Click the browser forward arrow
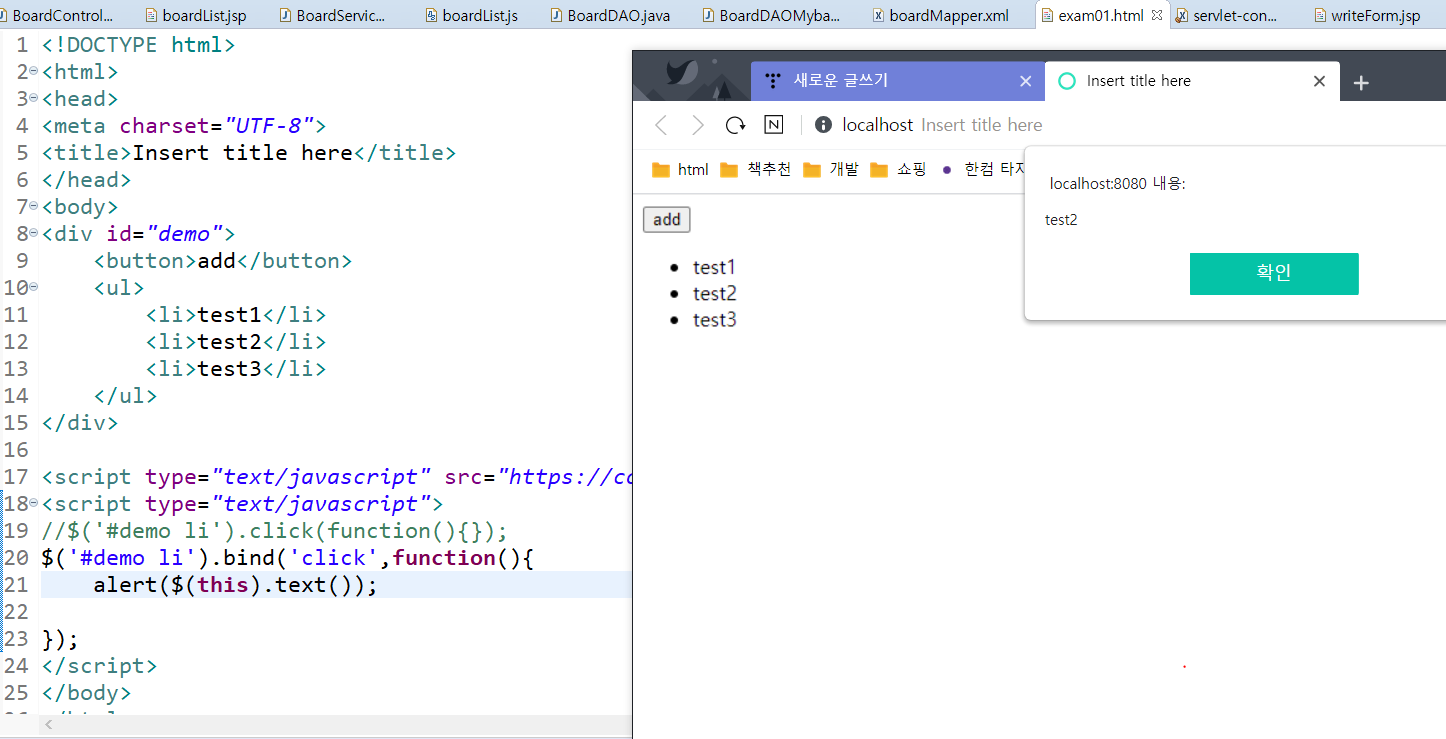Viewport: 1446px width, 739px height. [x=698, y=125]
